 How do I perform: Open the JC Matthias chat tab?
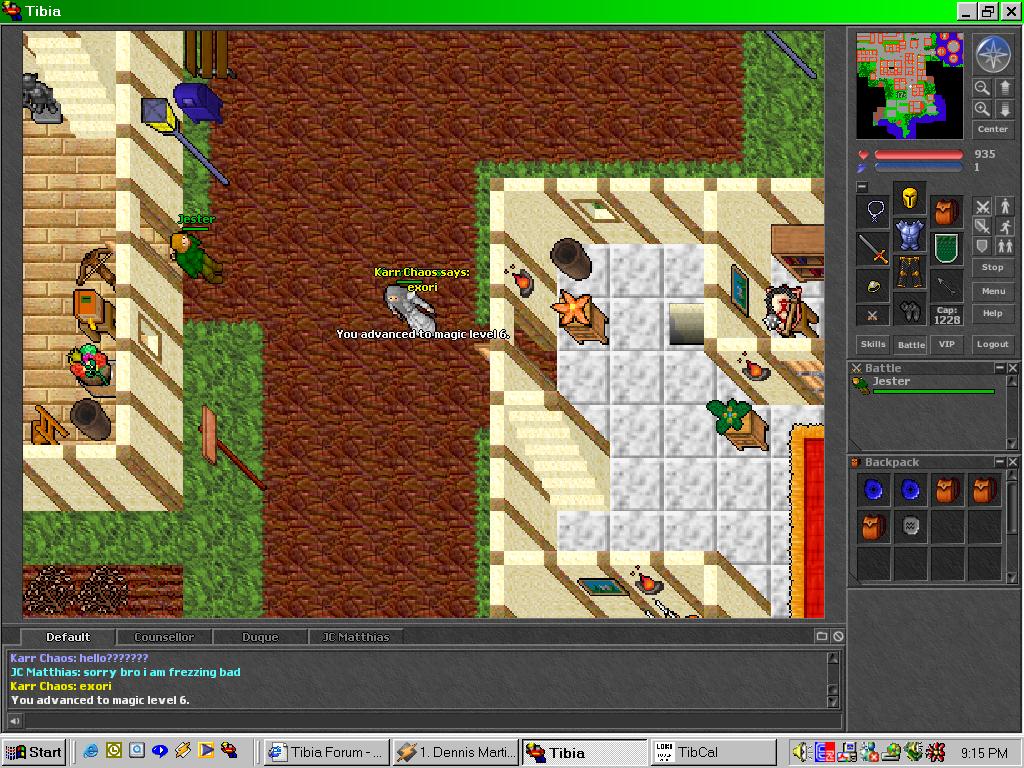pos(354,637)
